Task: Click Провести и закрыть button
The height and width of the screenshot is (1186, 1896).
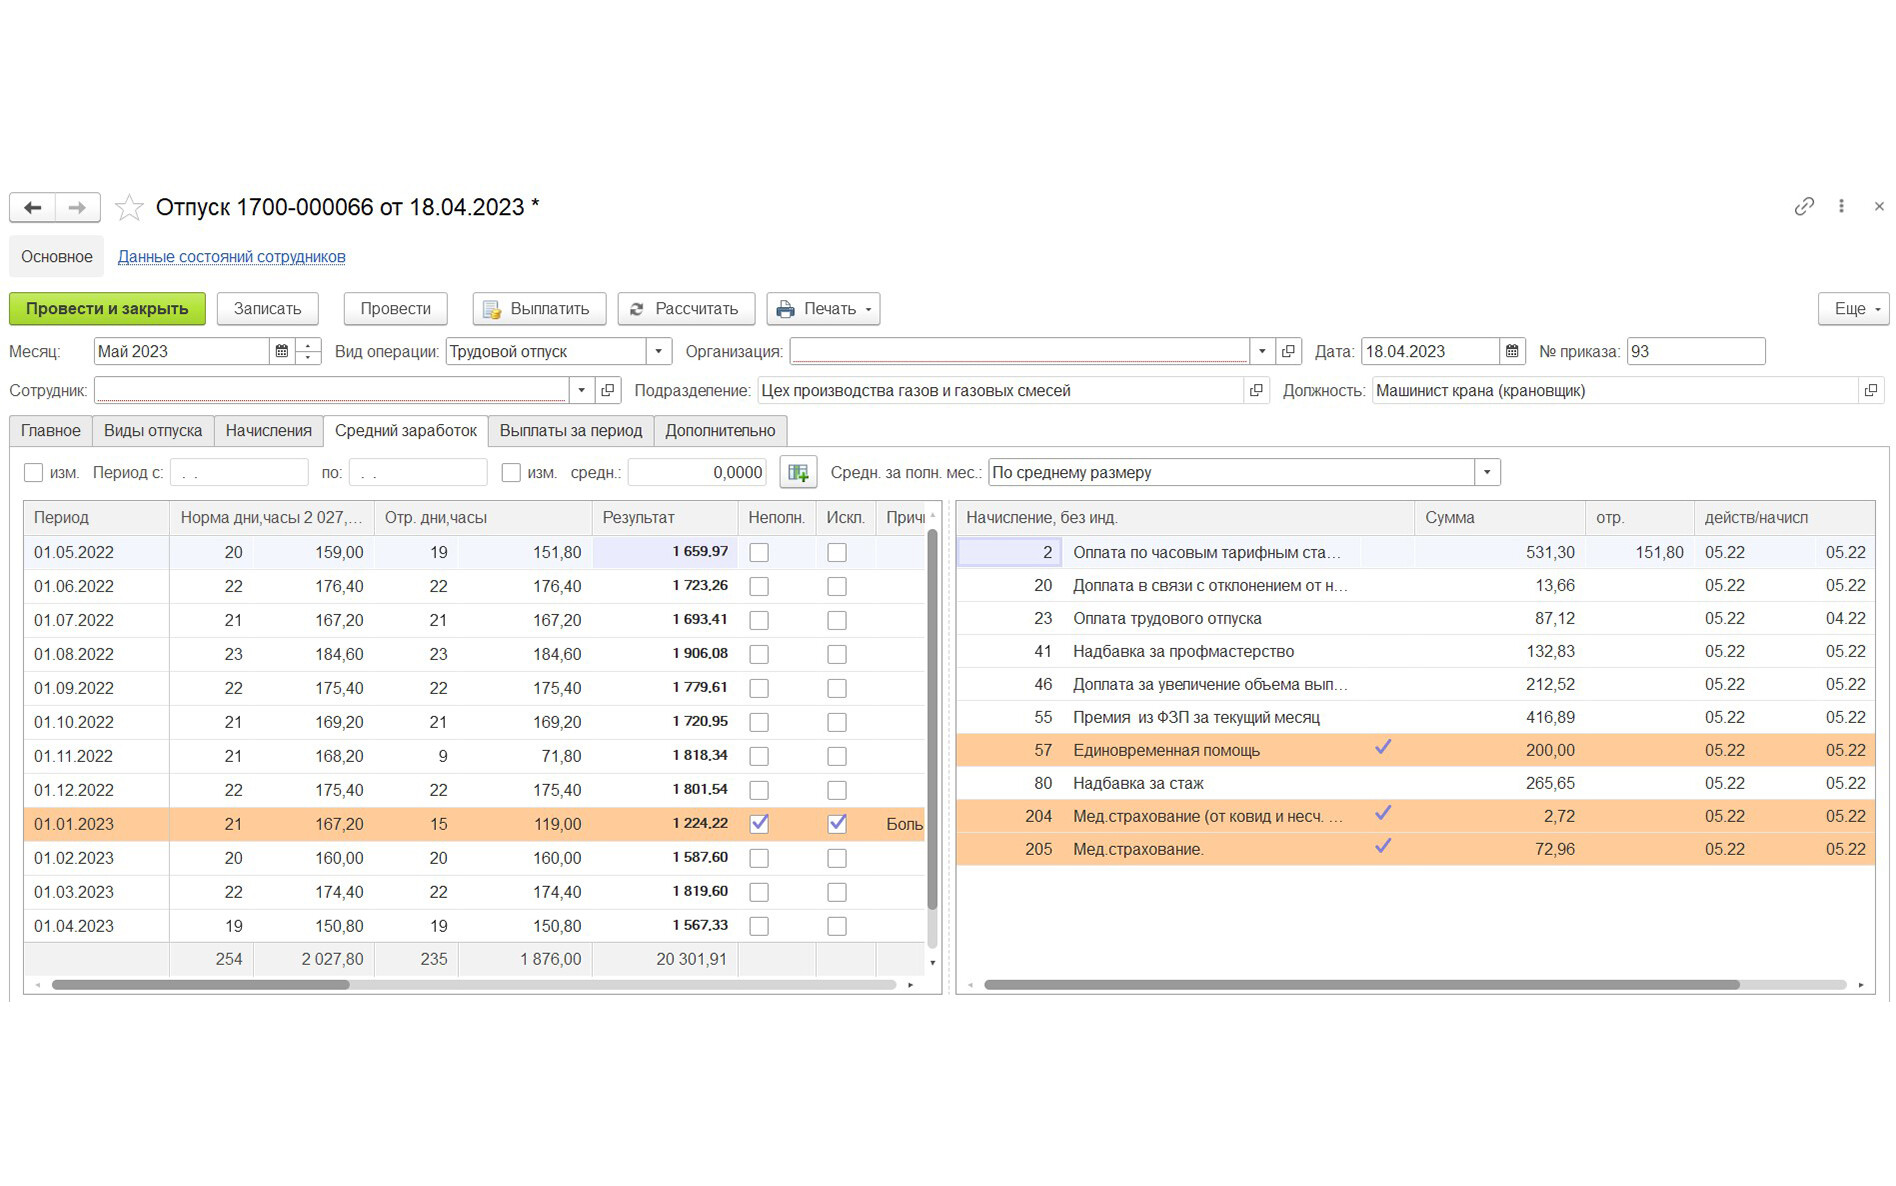Action: (x=107, y=309)
